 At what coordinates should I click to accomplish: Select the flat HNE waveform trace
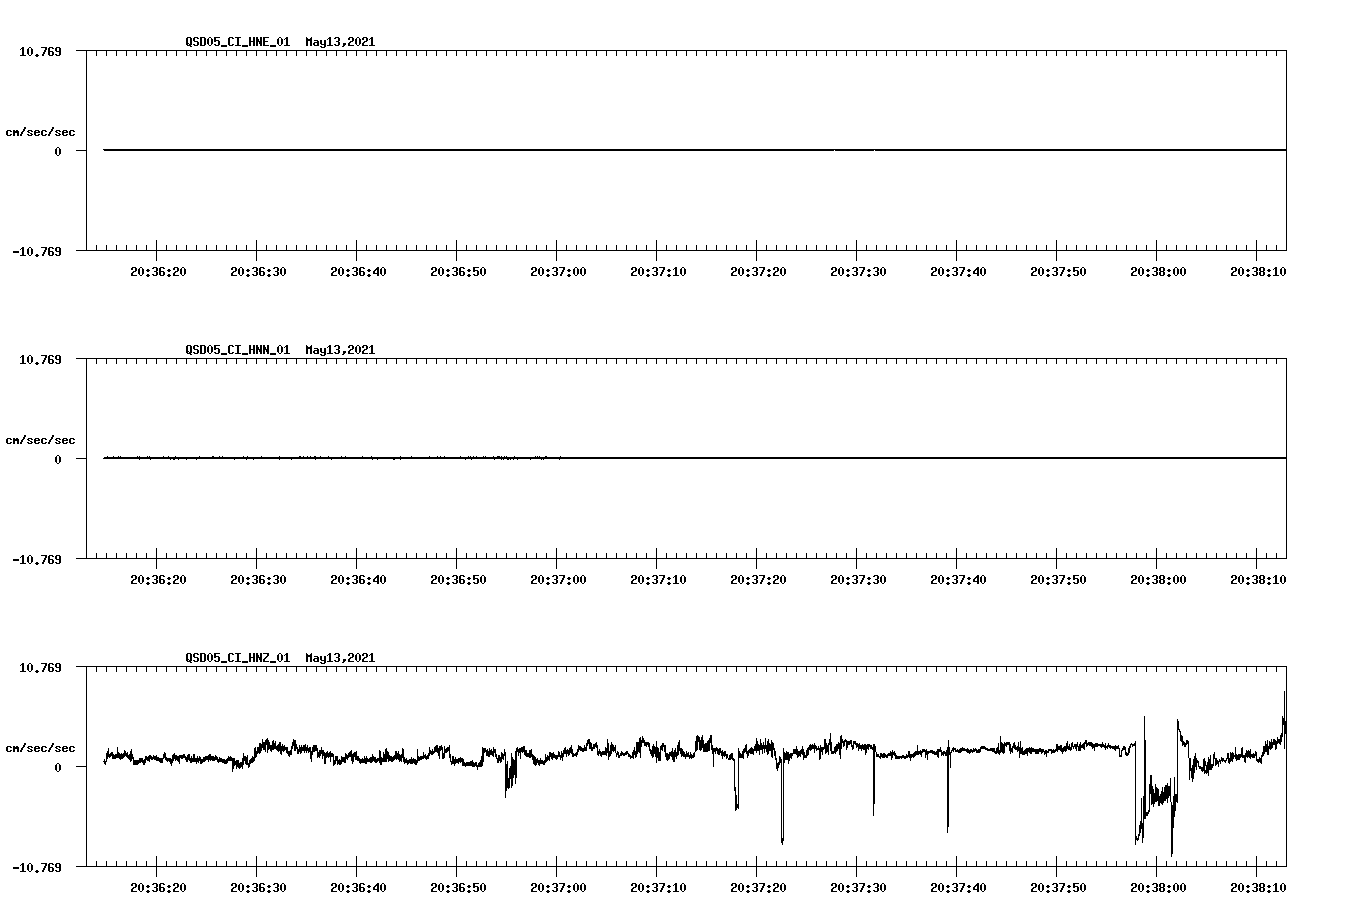(x=600, y=150)
